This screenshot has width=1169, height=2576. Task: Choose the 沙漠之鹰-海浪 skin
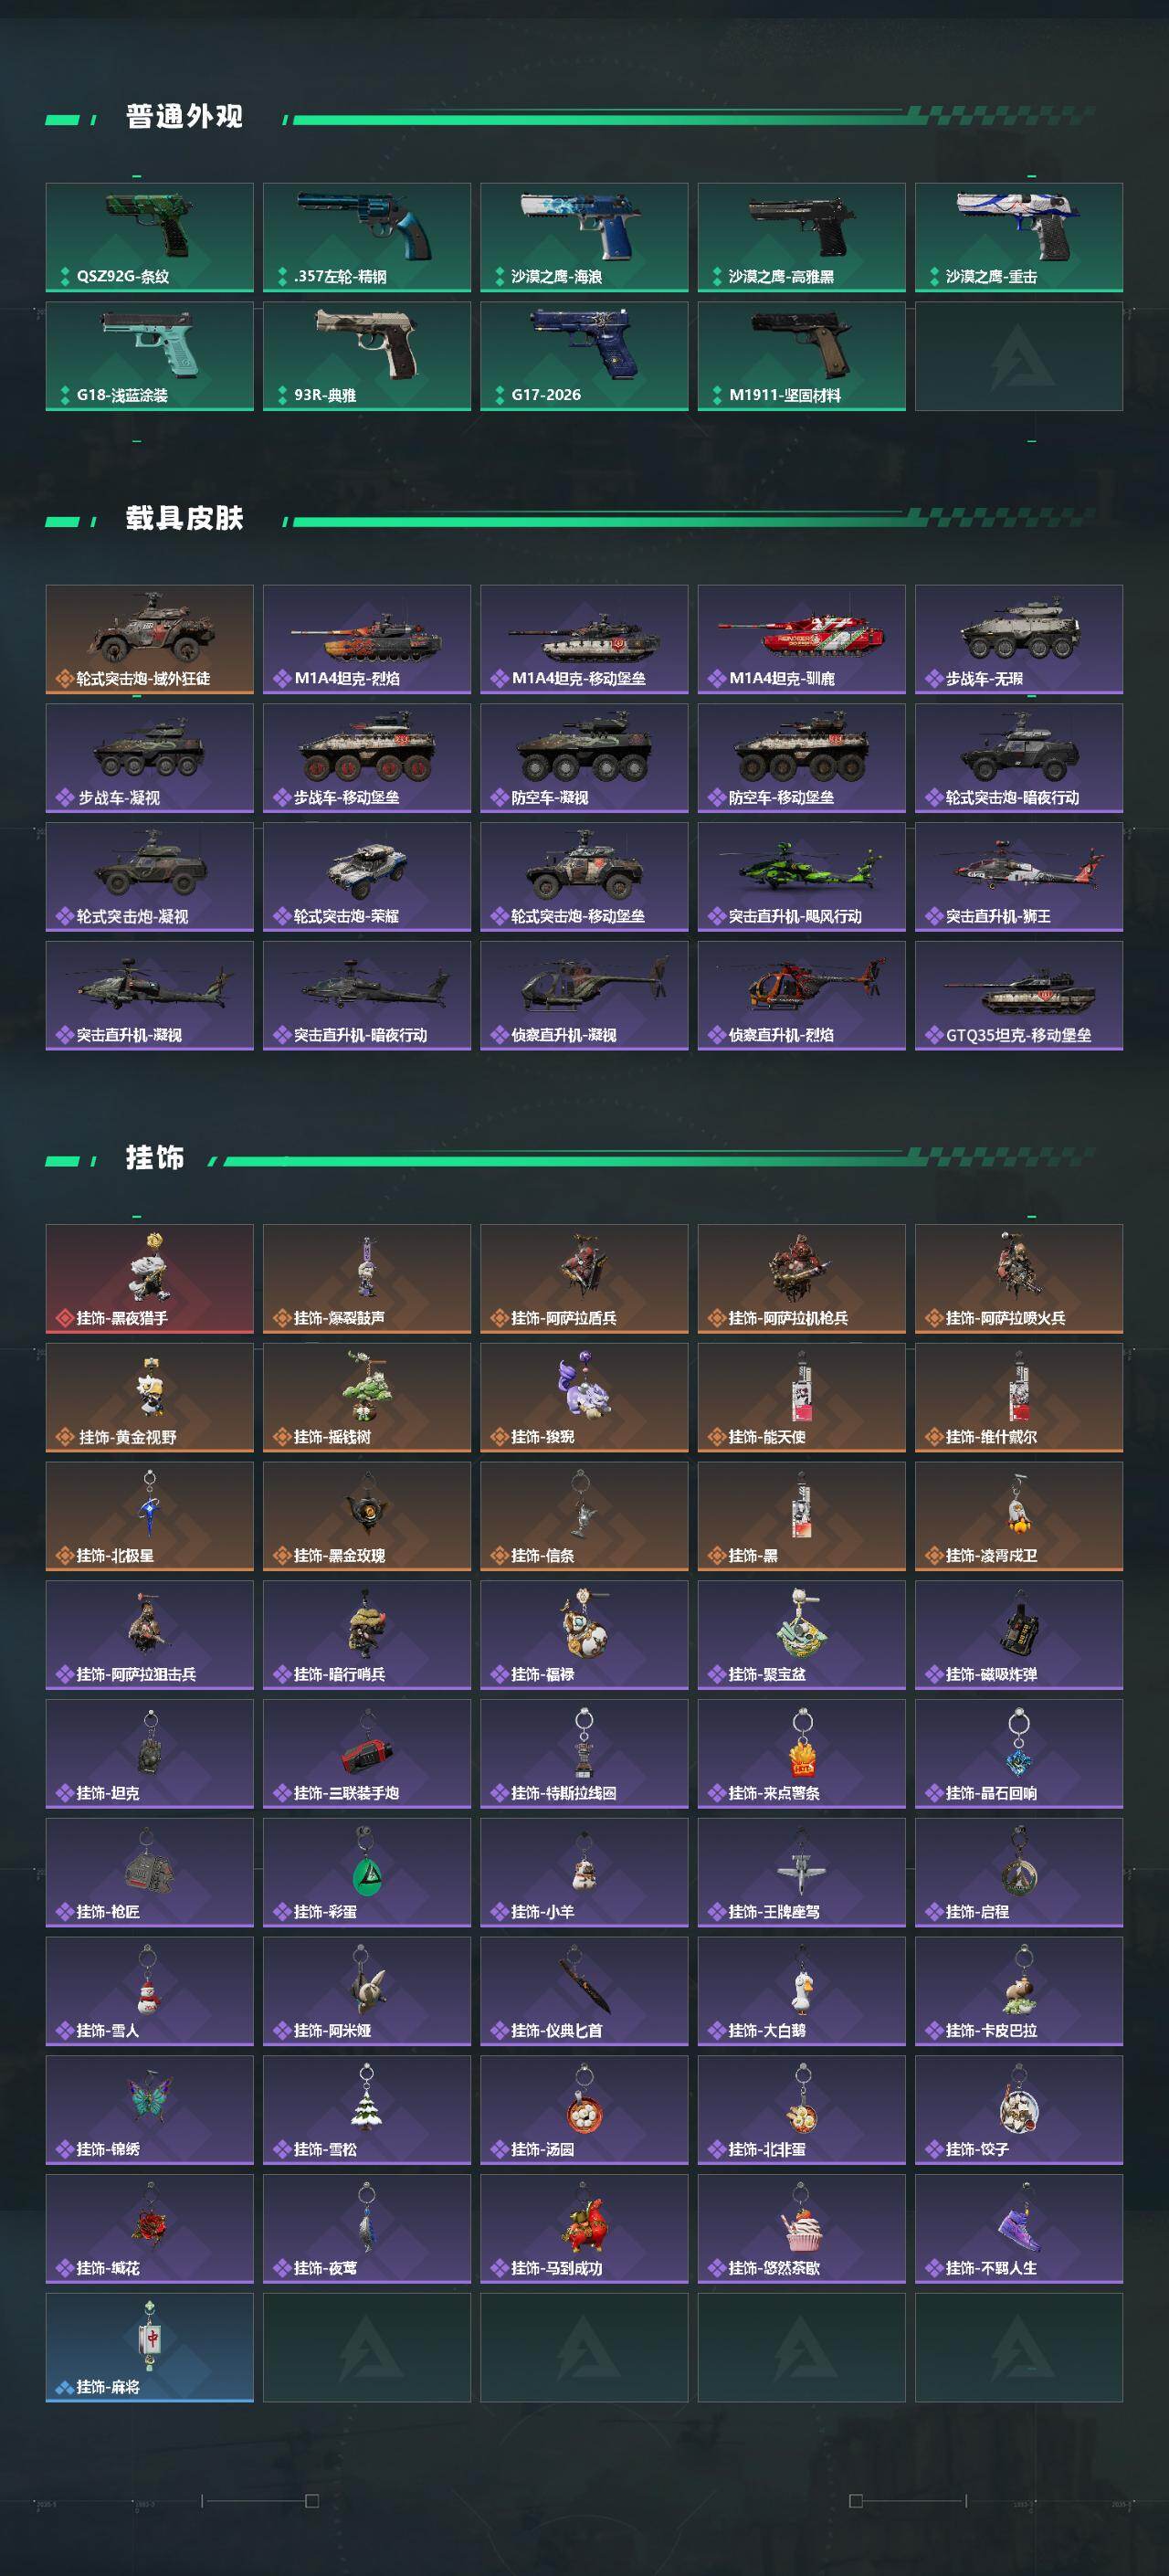tap(584, 237)
